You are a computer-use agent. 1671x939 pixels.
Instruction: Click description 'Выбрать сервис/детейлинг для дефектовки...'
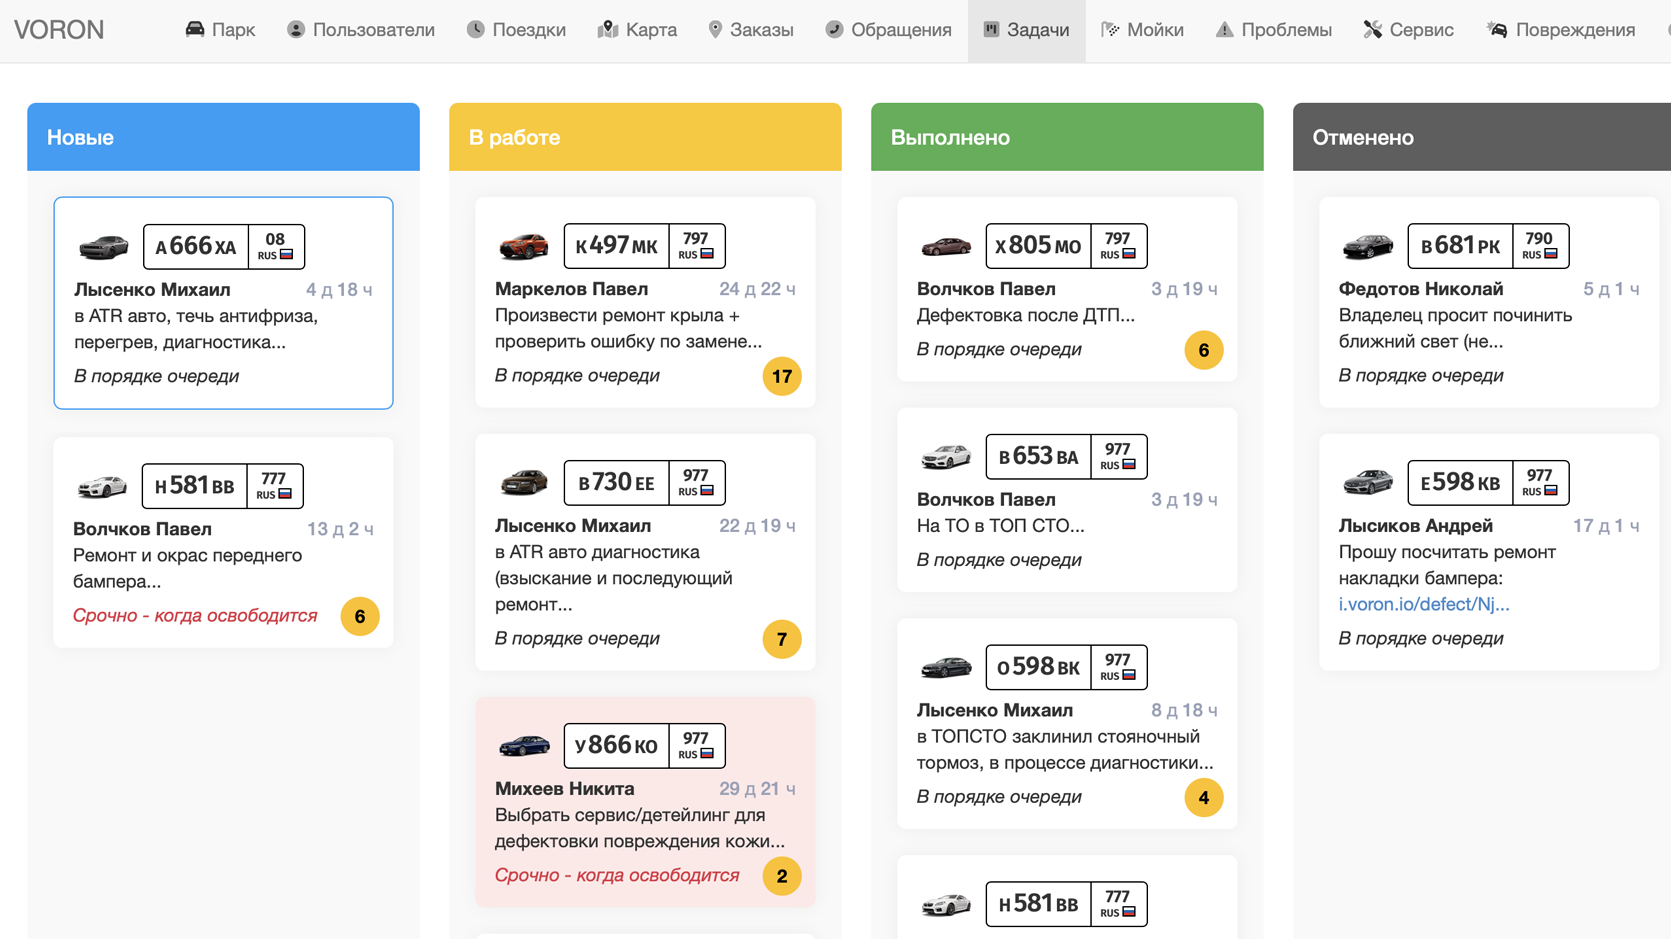(x=640, y=828)
